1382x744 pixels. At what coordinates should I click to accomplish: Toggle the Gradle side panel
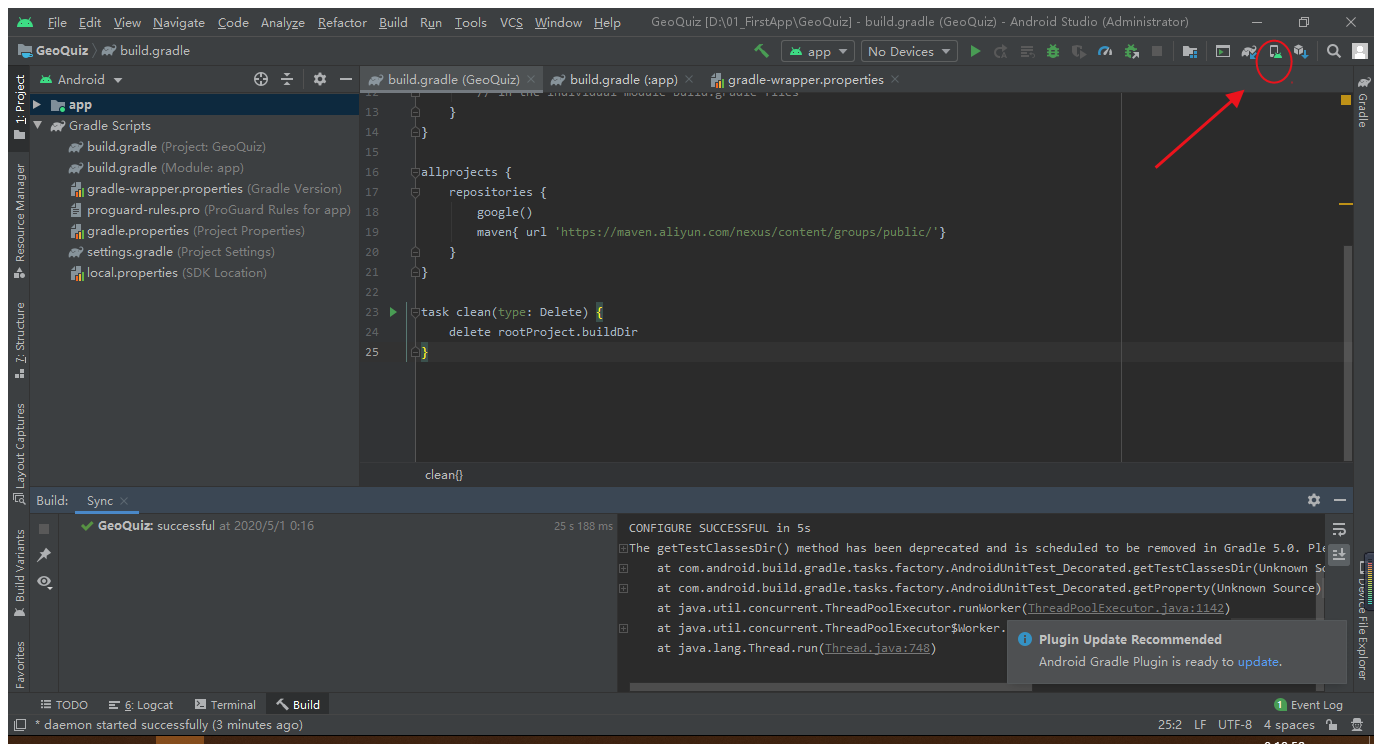click(1362, 102)
